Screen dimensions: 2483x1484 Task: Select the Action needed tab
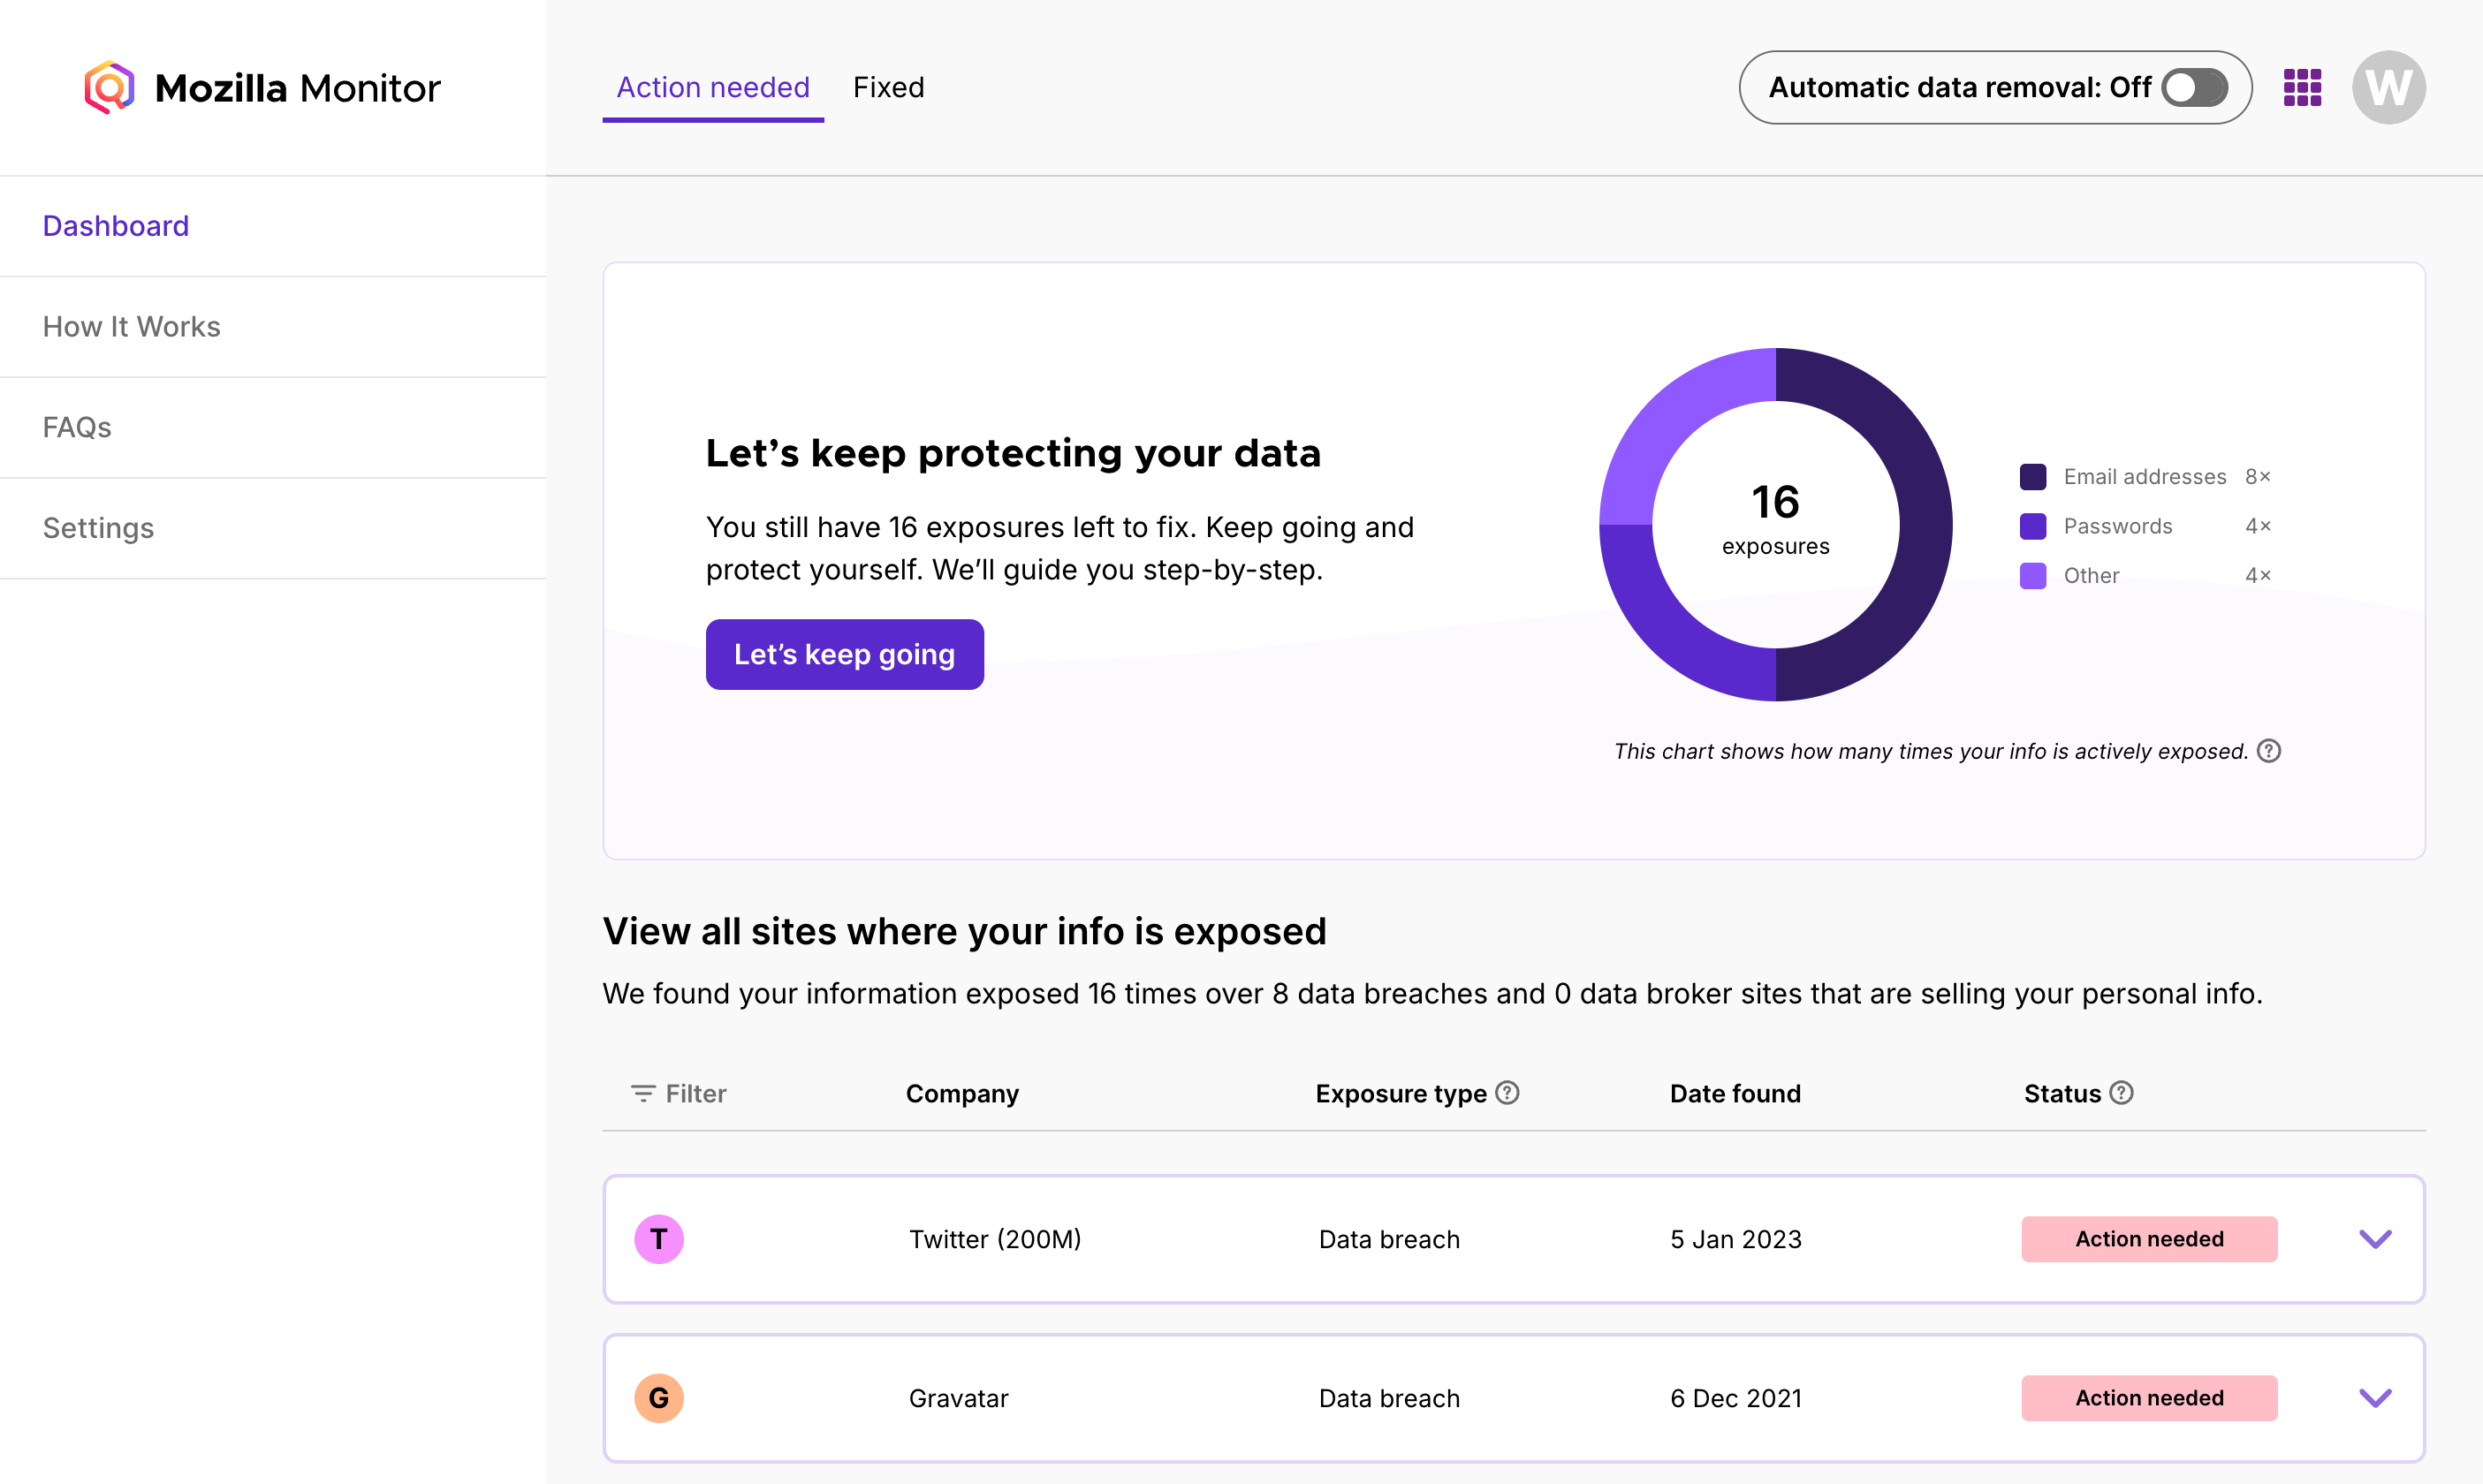tap(713, 88)
